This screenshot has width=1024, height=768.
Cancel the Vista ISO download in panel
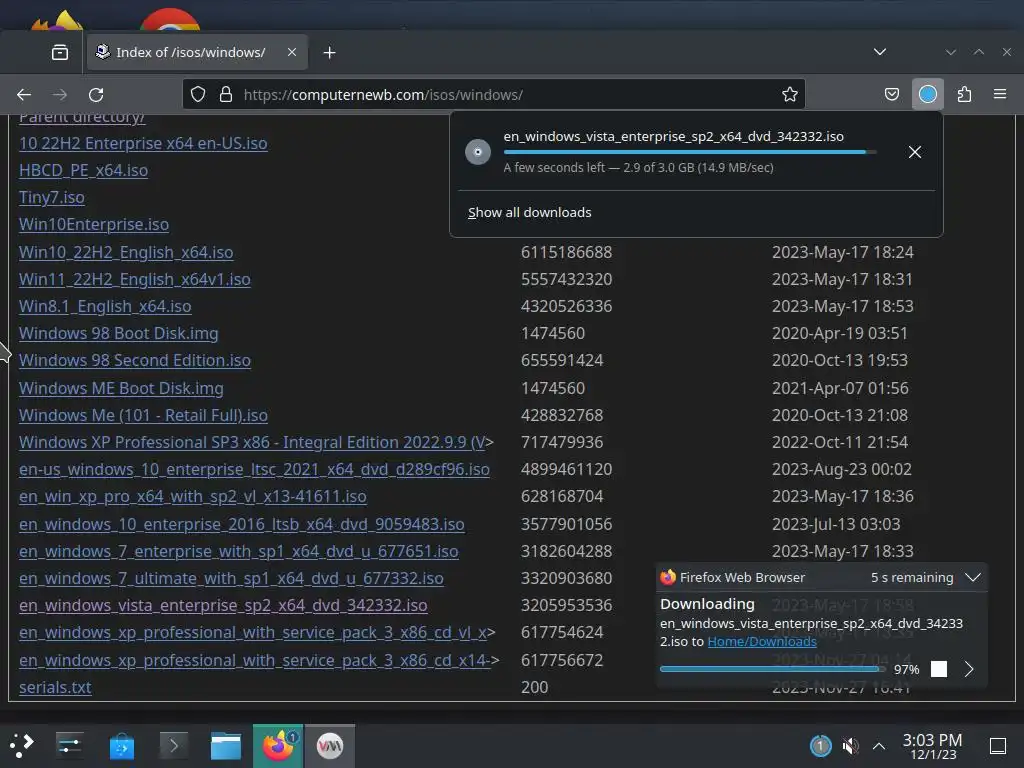click(x=914, y=152)
